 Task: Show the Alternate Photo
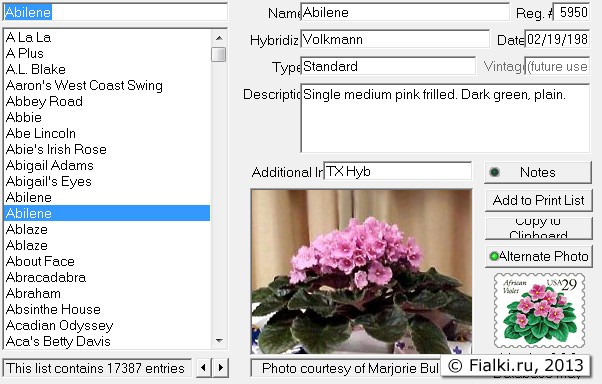(x=538, y=256)
